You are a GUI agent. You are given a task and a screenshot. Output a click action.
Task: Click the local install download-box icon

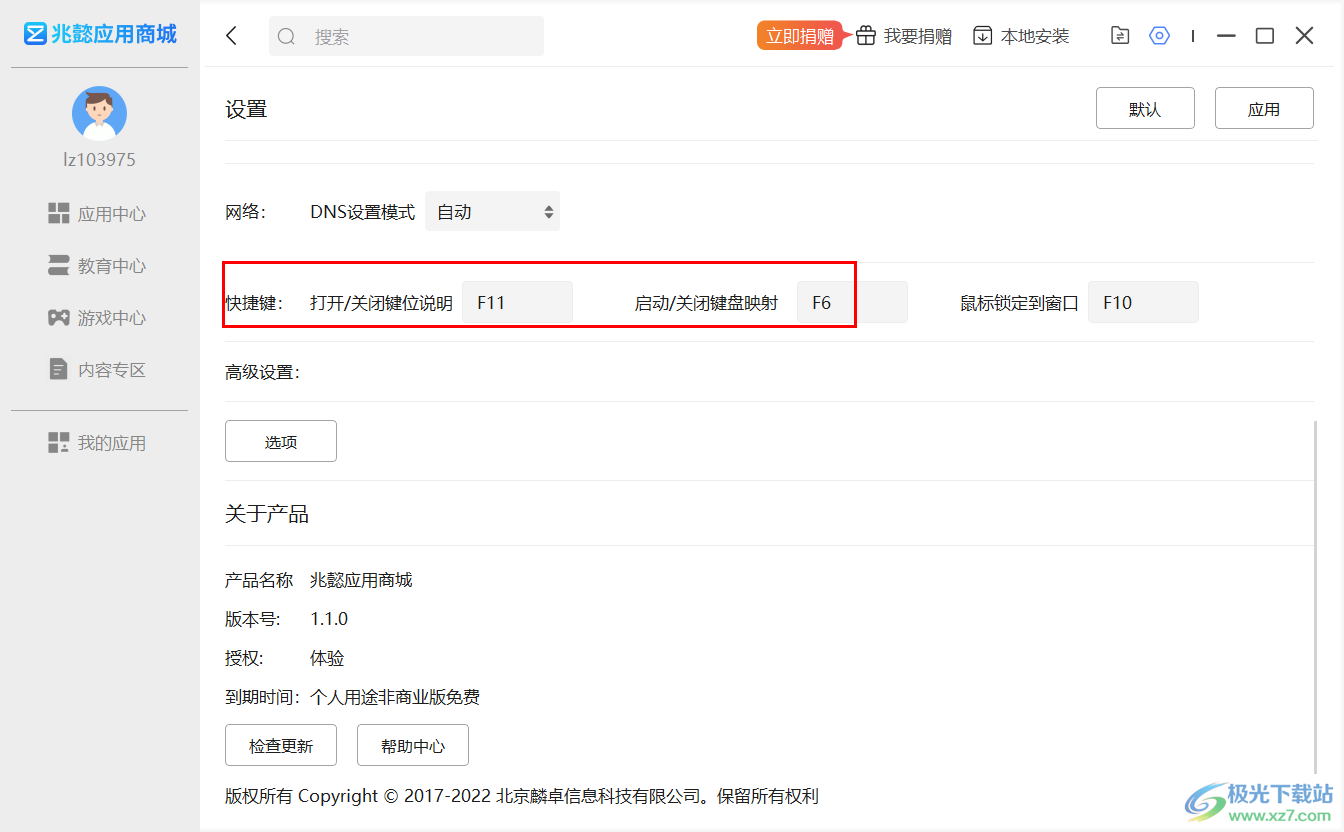pyautogui.click(x=983, y=36)
